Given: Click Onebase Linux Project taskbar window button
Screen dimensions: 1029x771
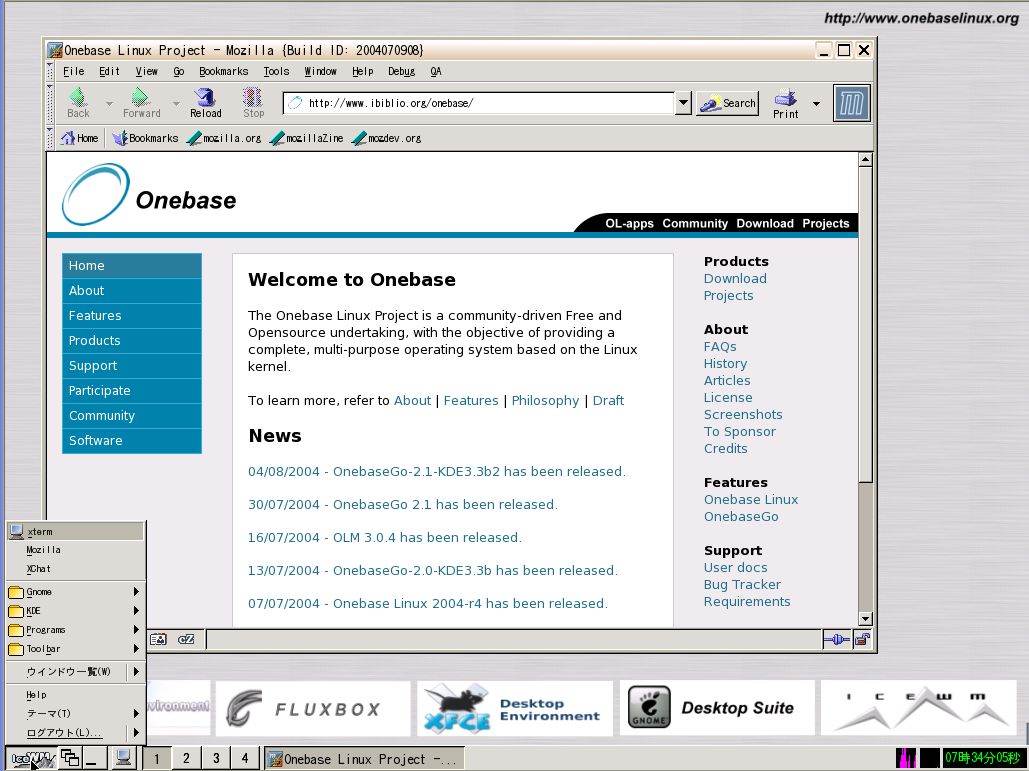Looking at the screenshot, I should (x=364, y=759).
